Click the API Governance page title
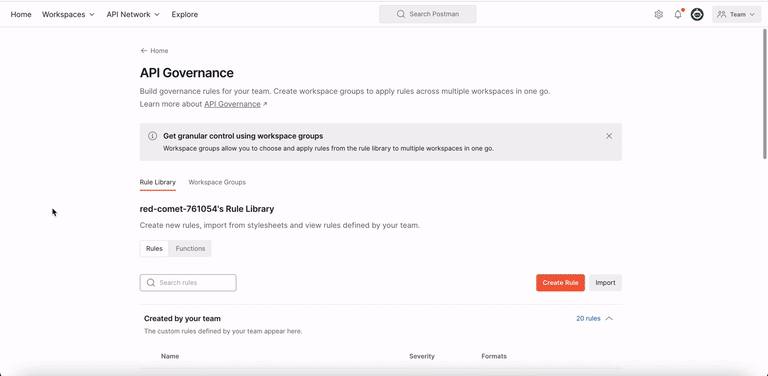 (x=187, y=73)
